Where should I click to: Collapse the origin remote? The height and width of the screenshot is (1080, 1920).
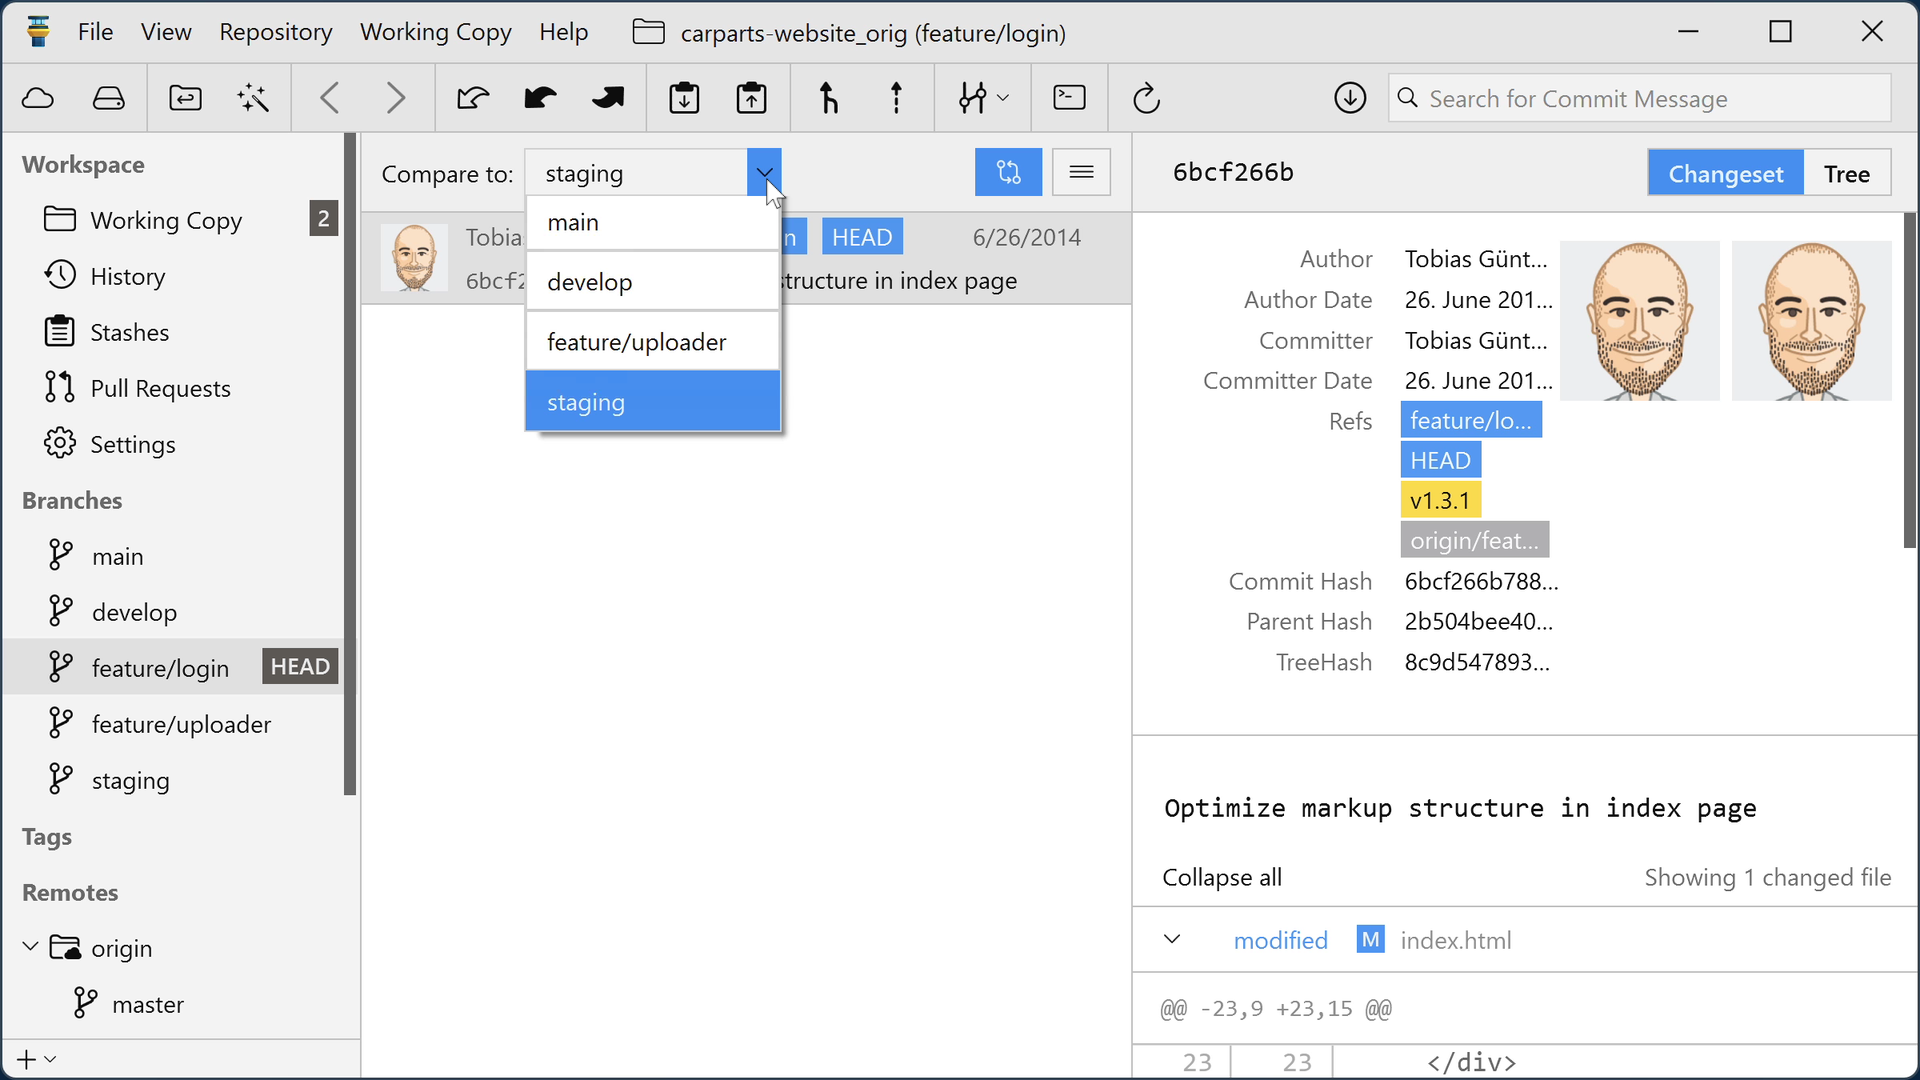(28, 947)
